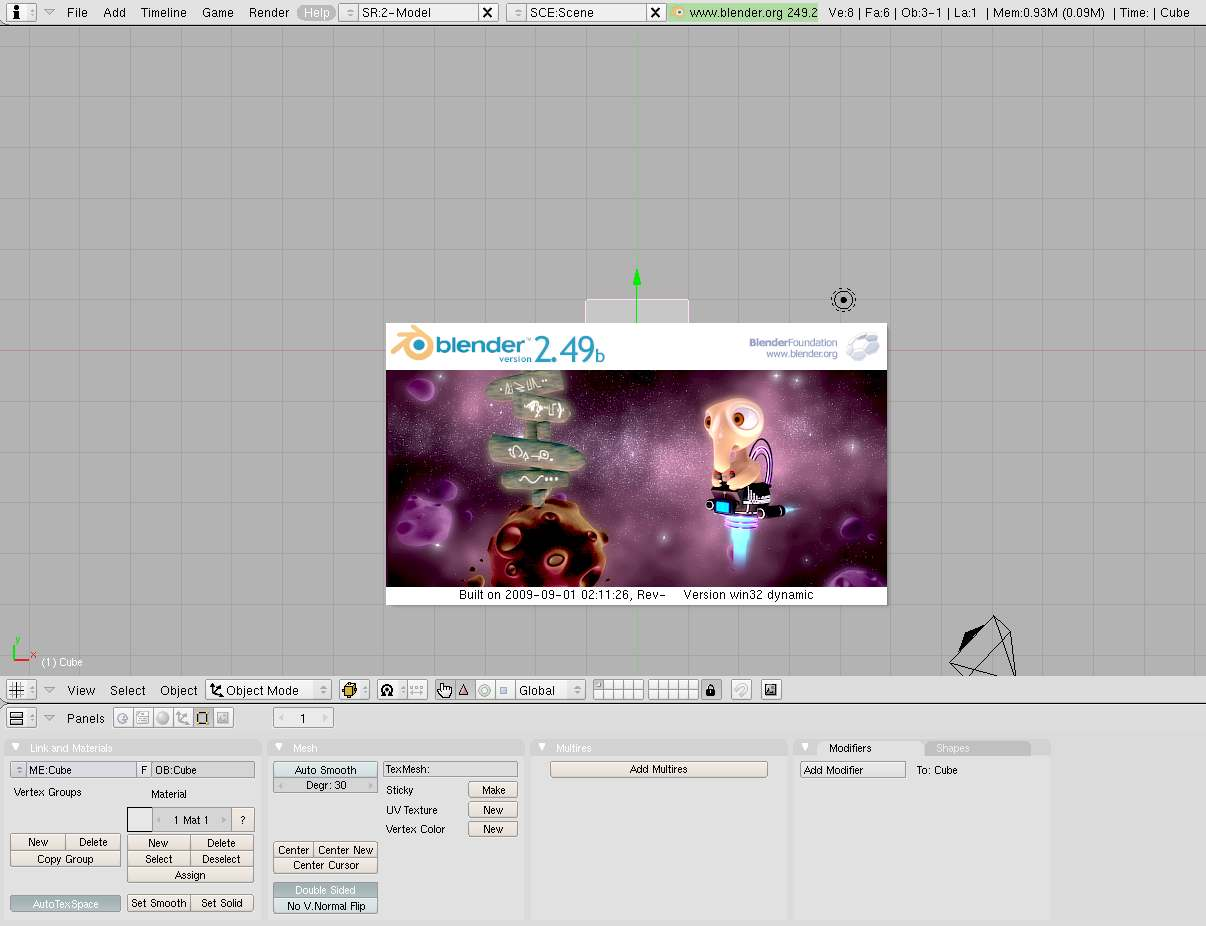Open the Global orientation dropdown
Screen dimensions: 1206x926
tap(550, 690)
